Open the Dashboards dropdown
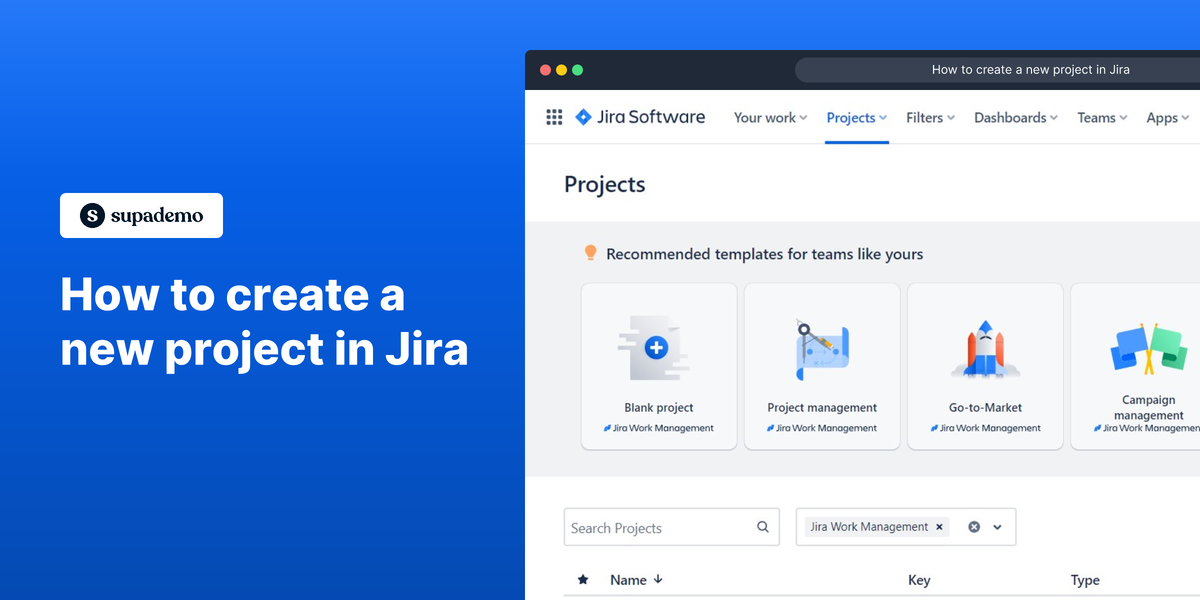The image size is (1200, 600). point(1014,117)
